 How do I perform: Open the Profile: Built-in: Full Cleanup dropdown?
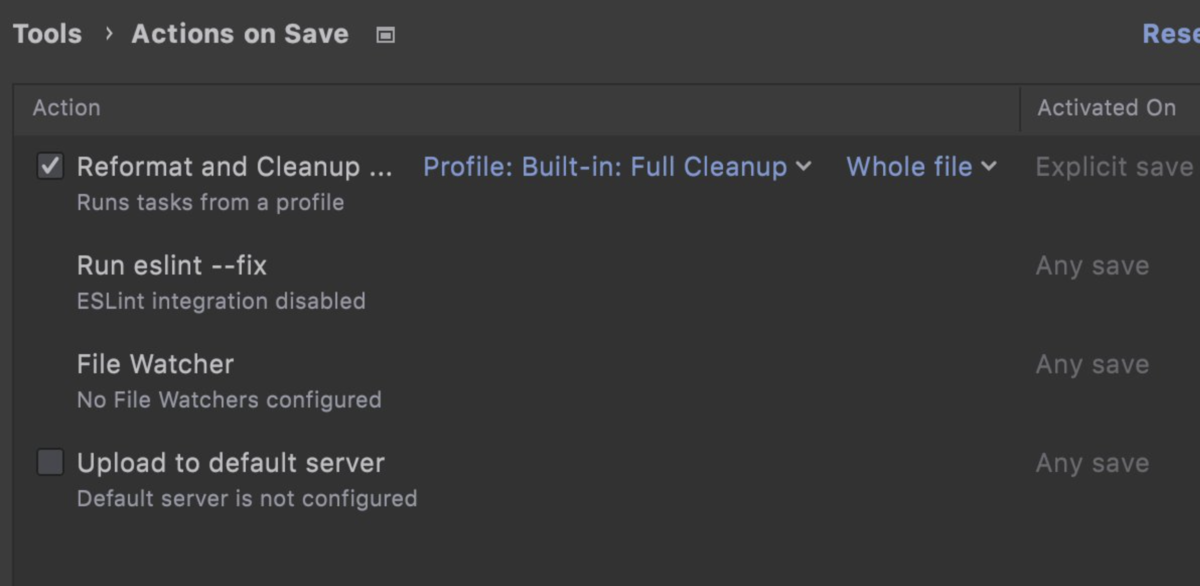(605, 167)
